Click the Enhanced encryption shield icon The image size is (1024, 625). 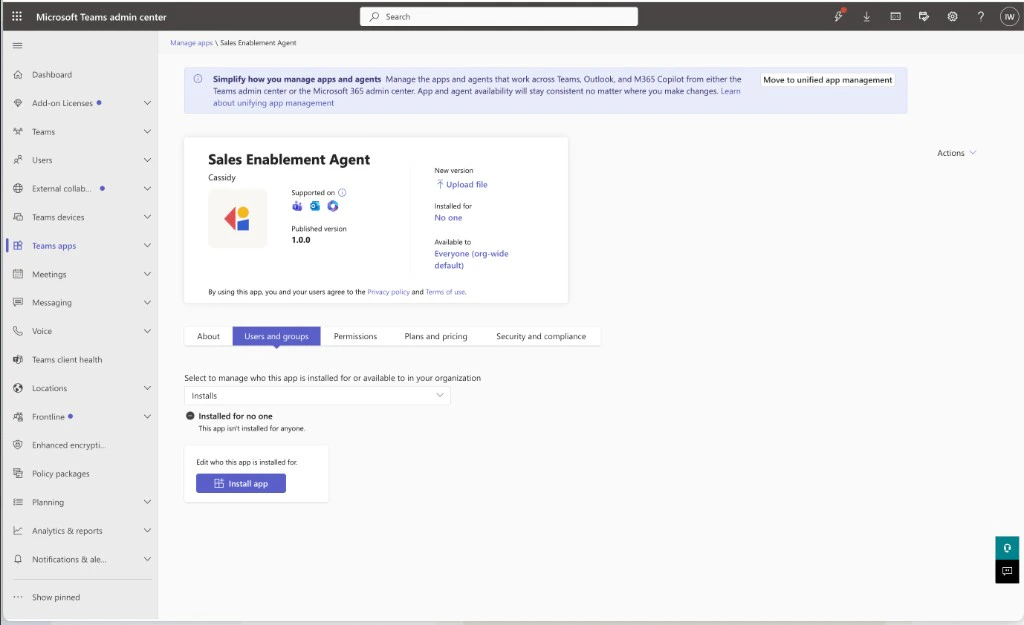point(18,445)
